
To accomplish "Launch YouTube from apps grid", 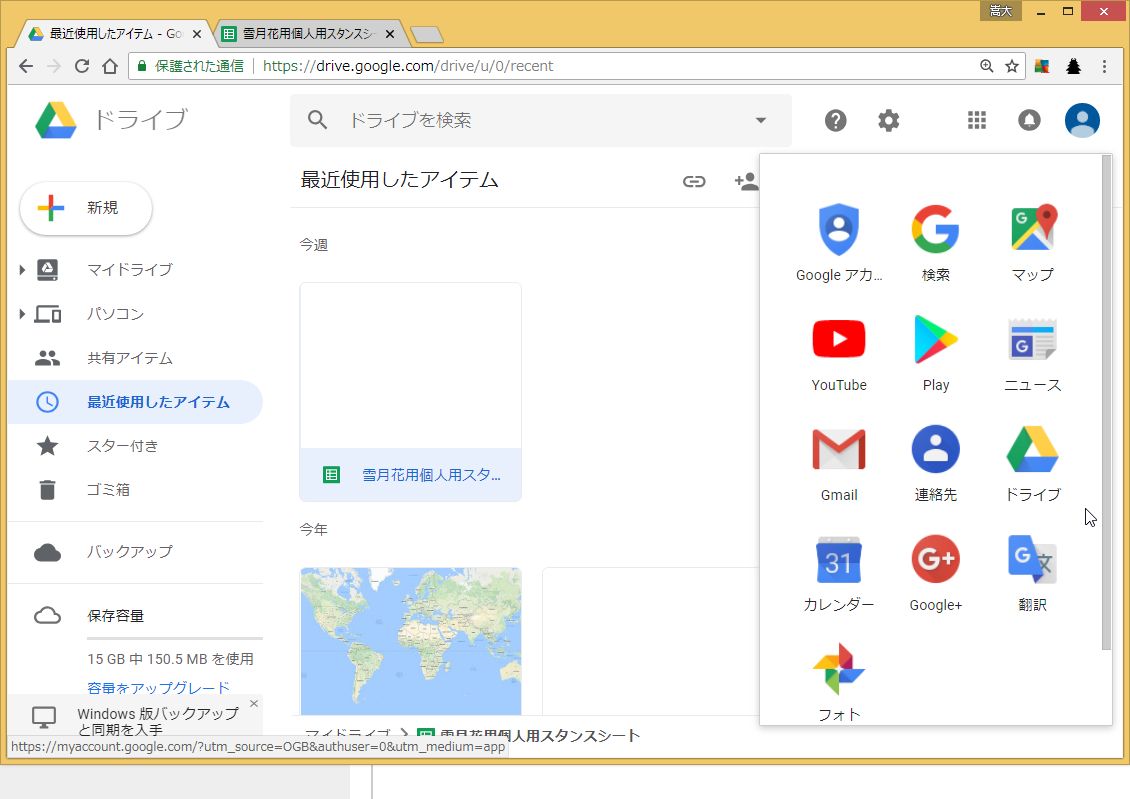I will pyautogui.click(x=838, y=353).
